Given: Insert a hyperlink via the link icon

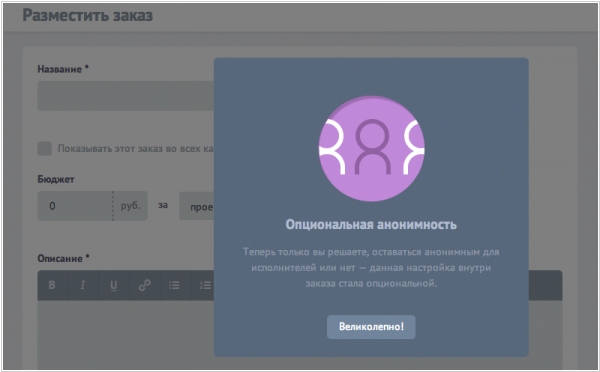Looking at the screenshot, I should point(145,285).
